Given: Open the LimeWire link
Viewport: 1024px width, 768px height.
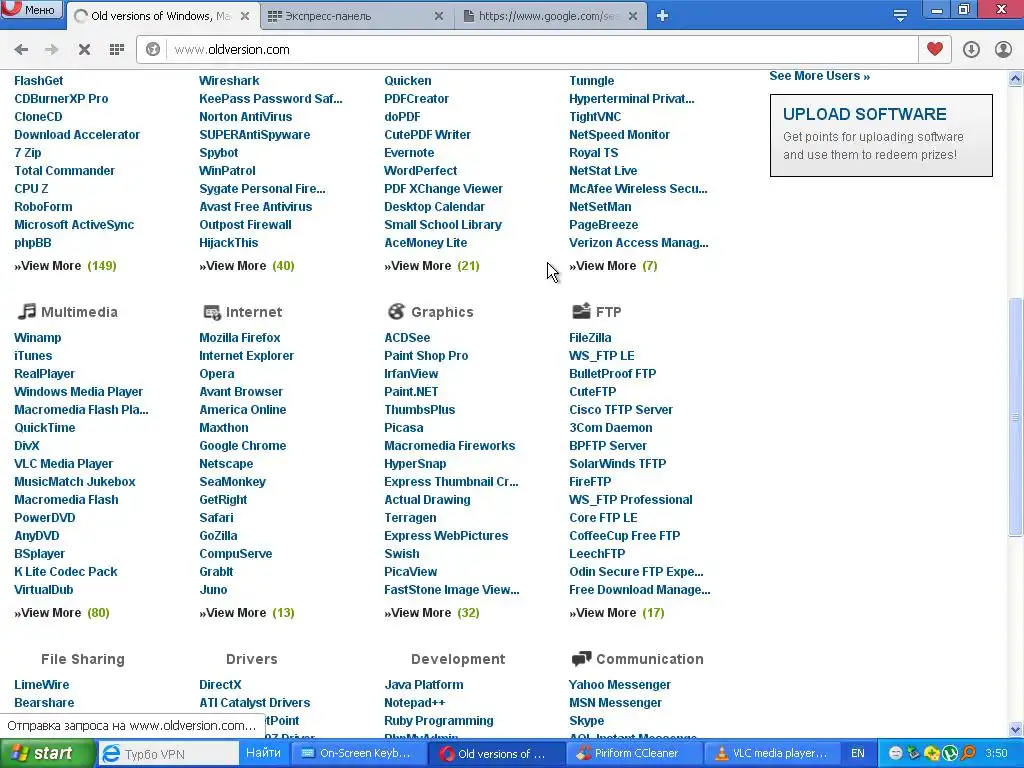Looking at the screenshot, I should click(41, 684).
